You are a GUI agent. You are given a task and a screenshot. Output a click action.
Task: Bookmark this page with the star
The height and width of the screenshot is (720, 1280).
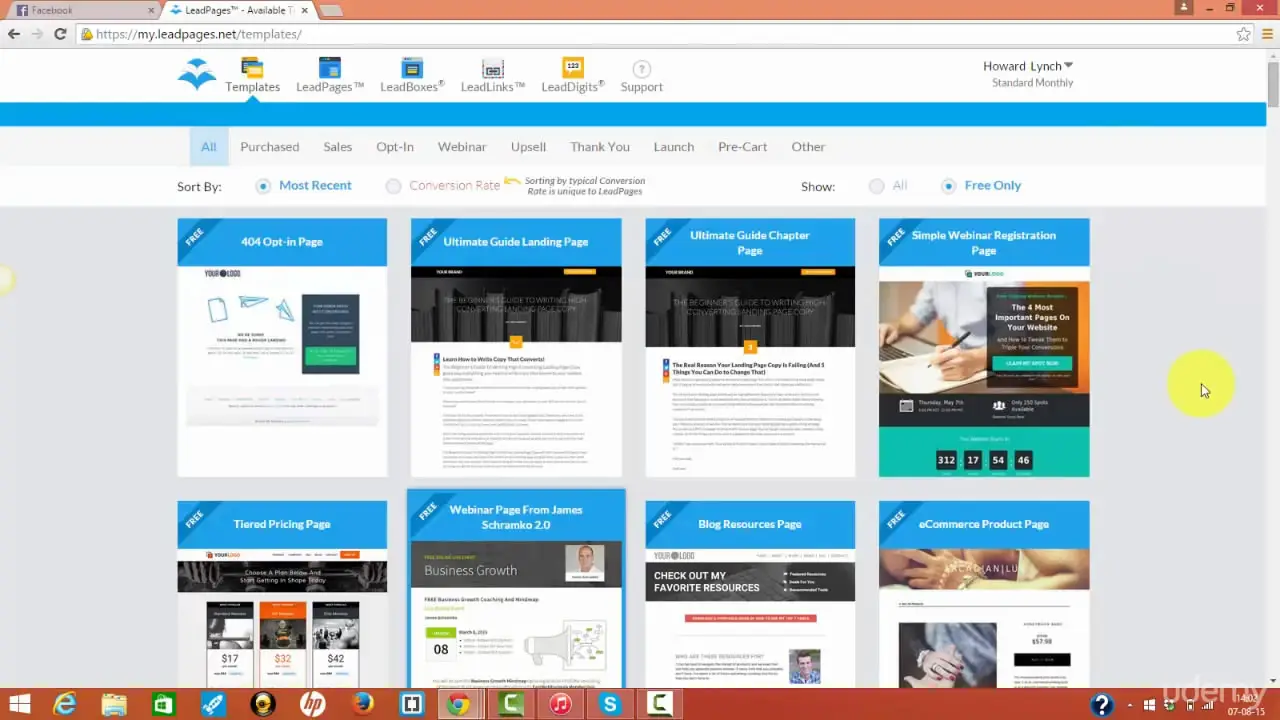pyautogui.click(x=1243, y=34)
